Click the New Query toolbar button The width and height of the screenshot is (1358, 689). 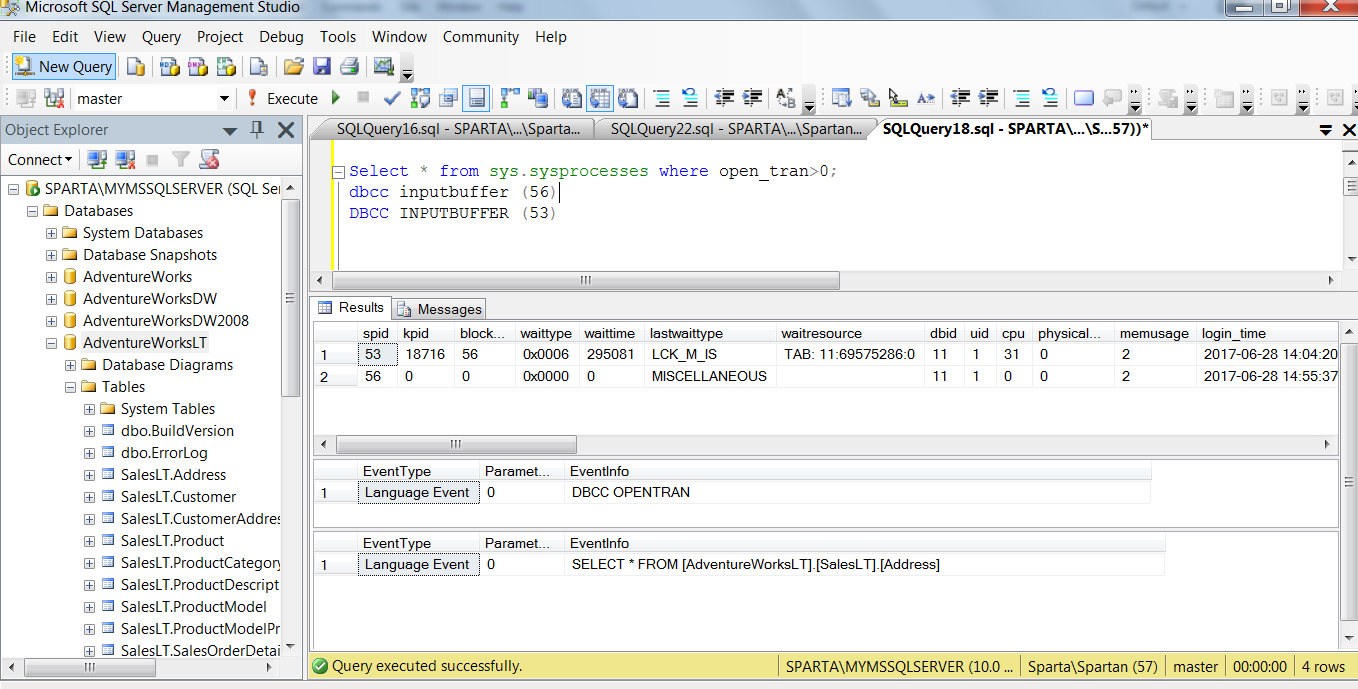64,67
